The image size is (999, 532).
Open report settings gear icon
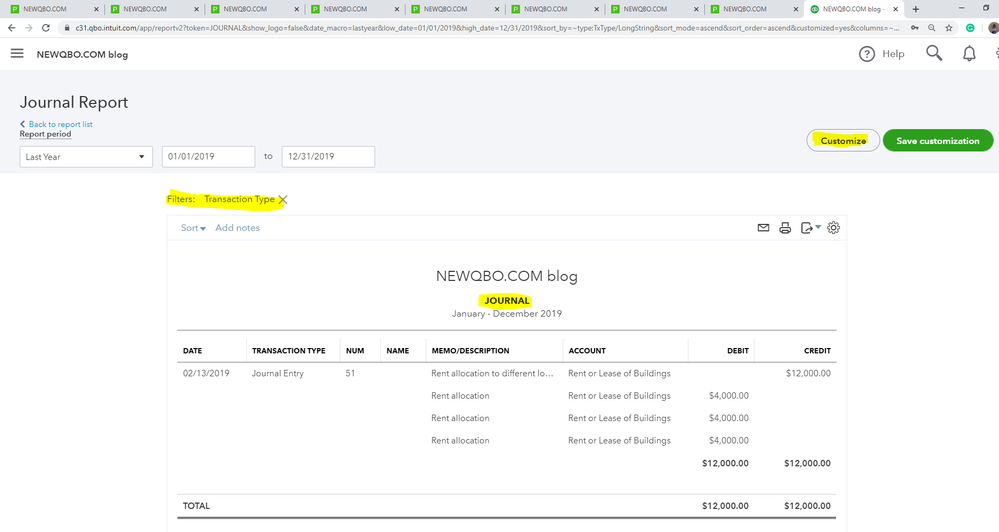pyautogui.click(x=833, y=227)
